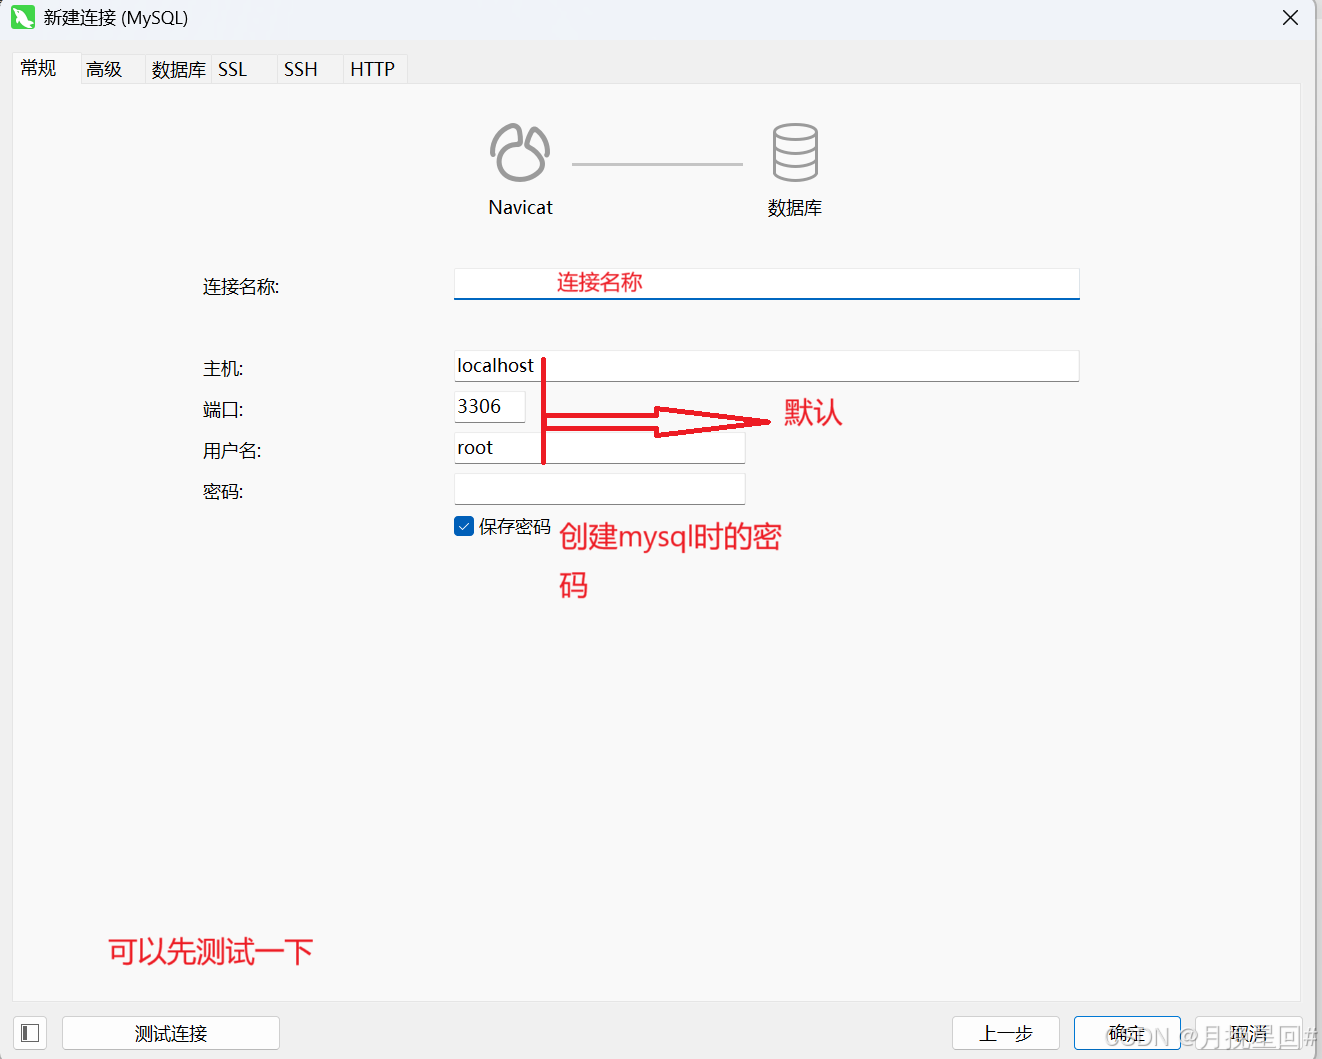Click the Navicat logo icon

click(x=520, y=152)
